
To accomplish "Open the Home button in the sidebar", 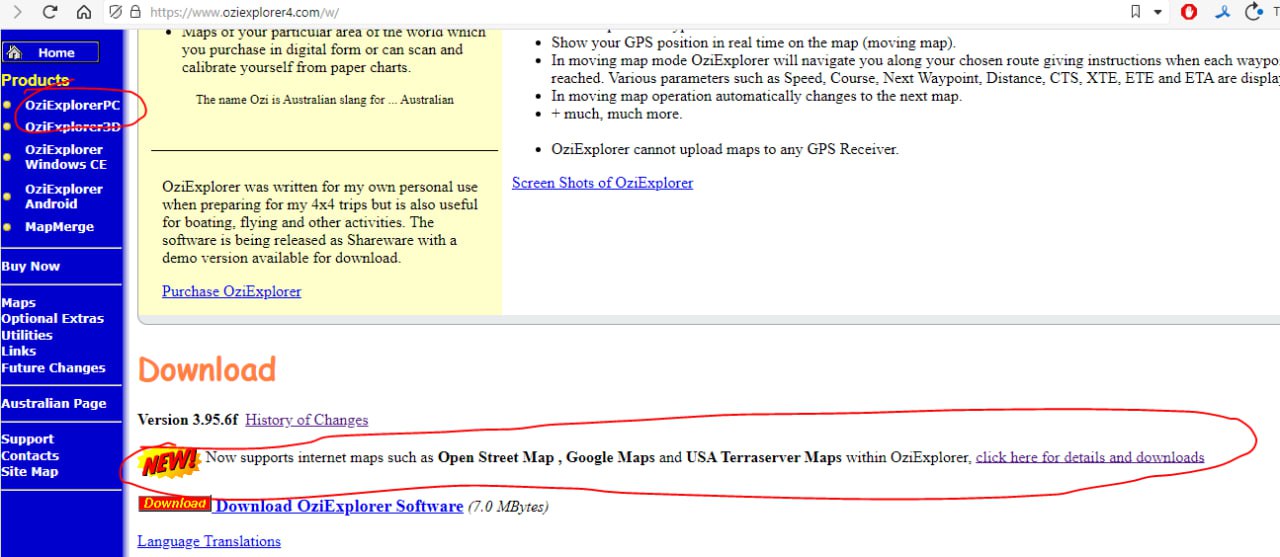I will coord(50,53).
